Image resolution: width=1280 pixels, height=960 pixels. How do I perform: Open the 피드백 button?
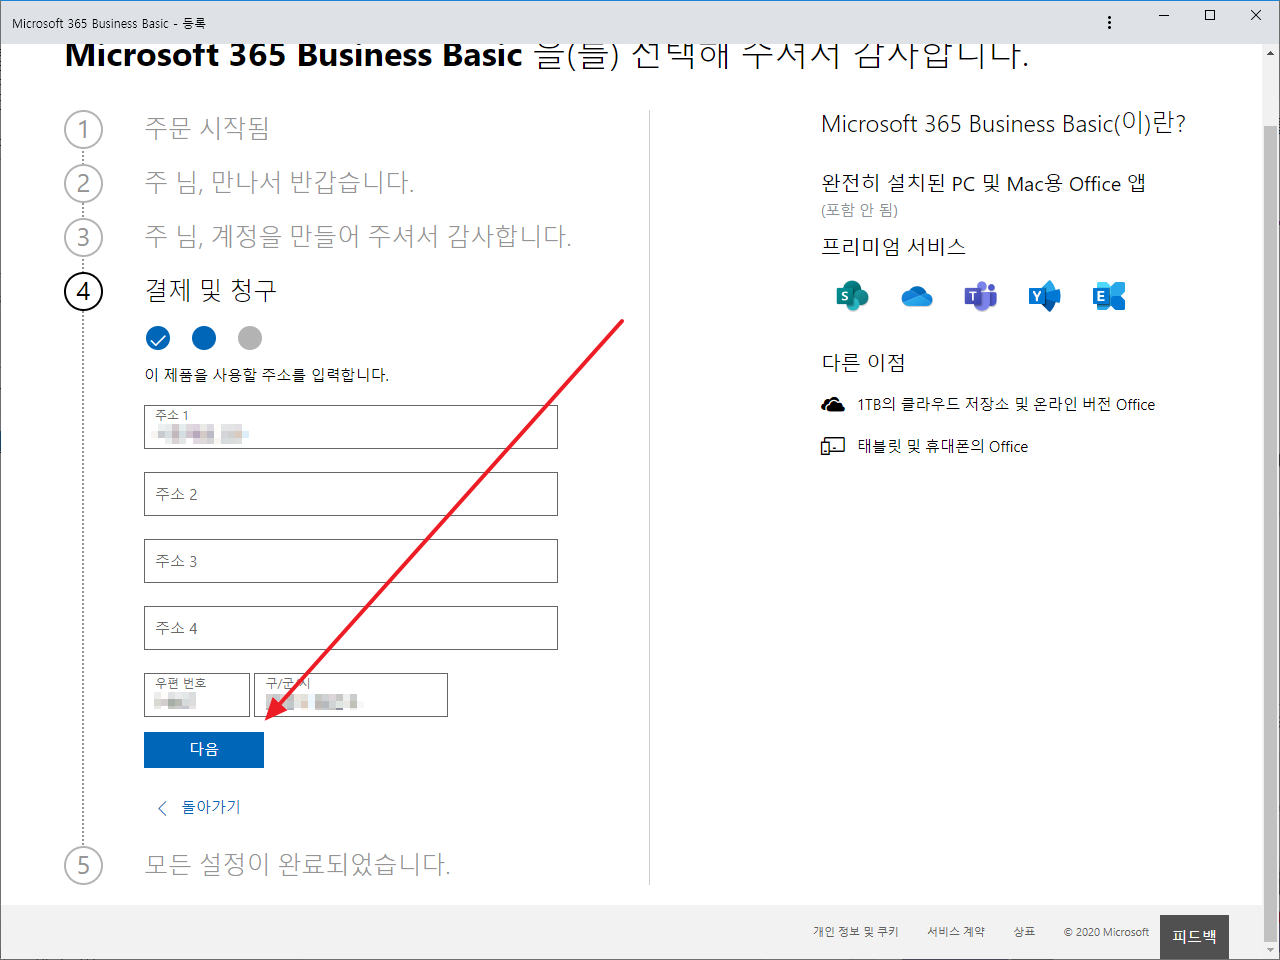(1194, 937)
